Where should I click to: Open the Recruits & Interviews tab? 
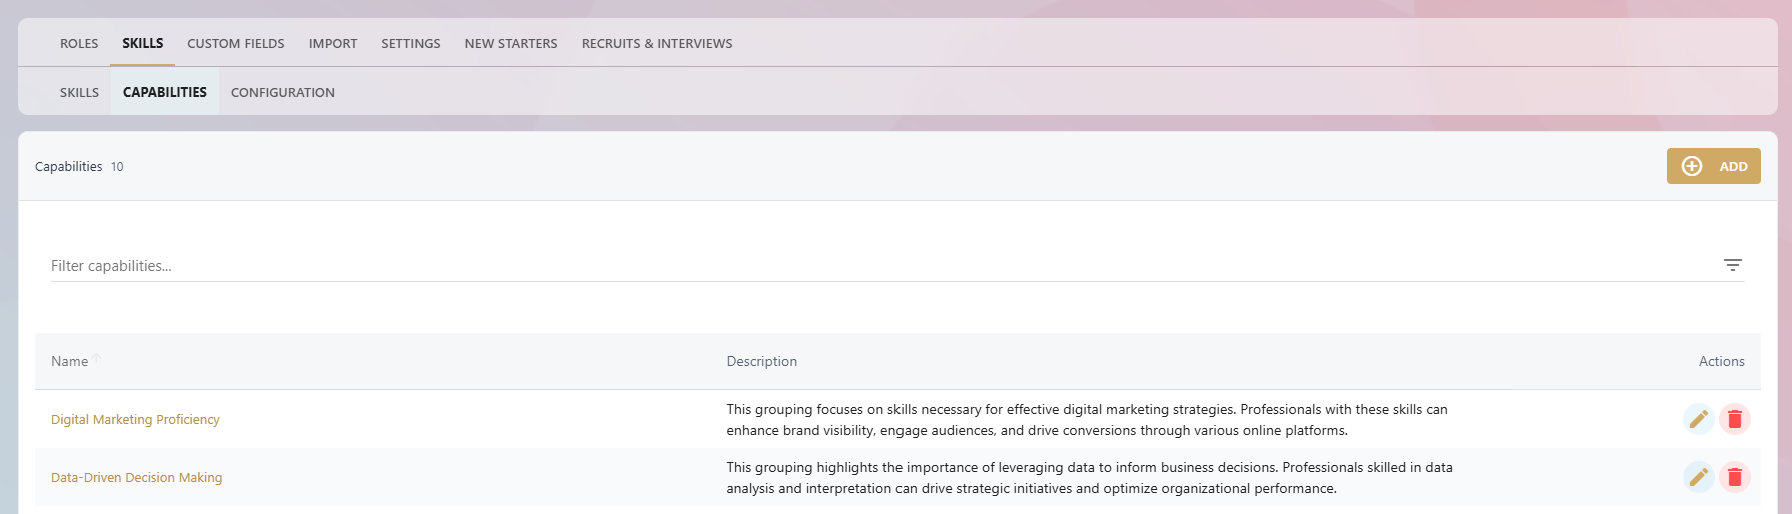click(x=657, y=43)
